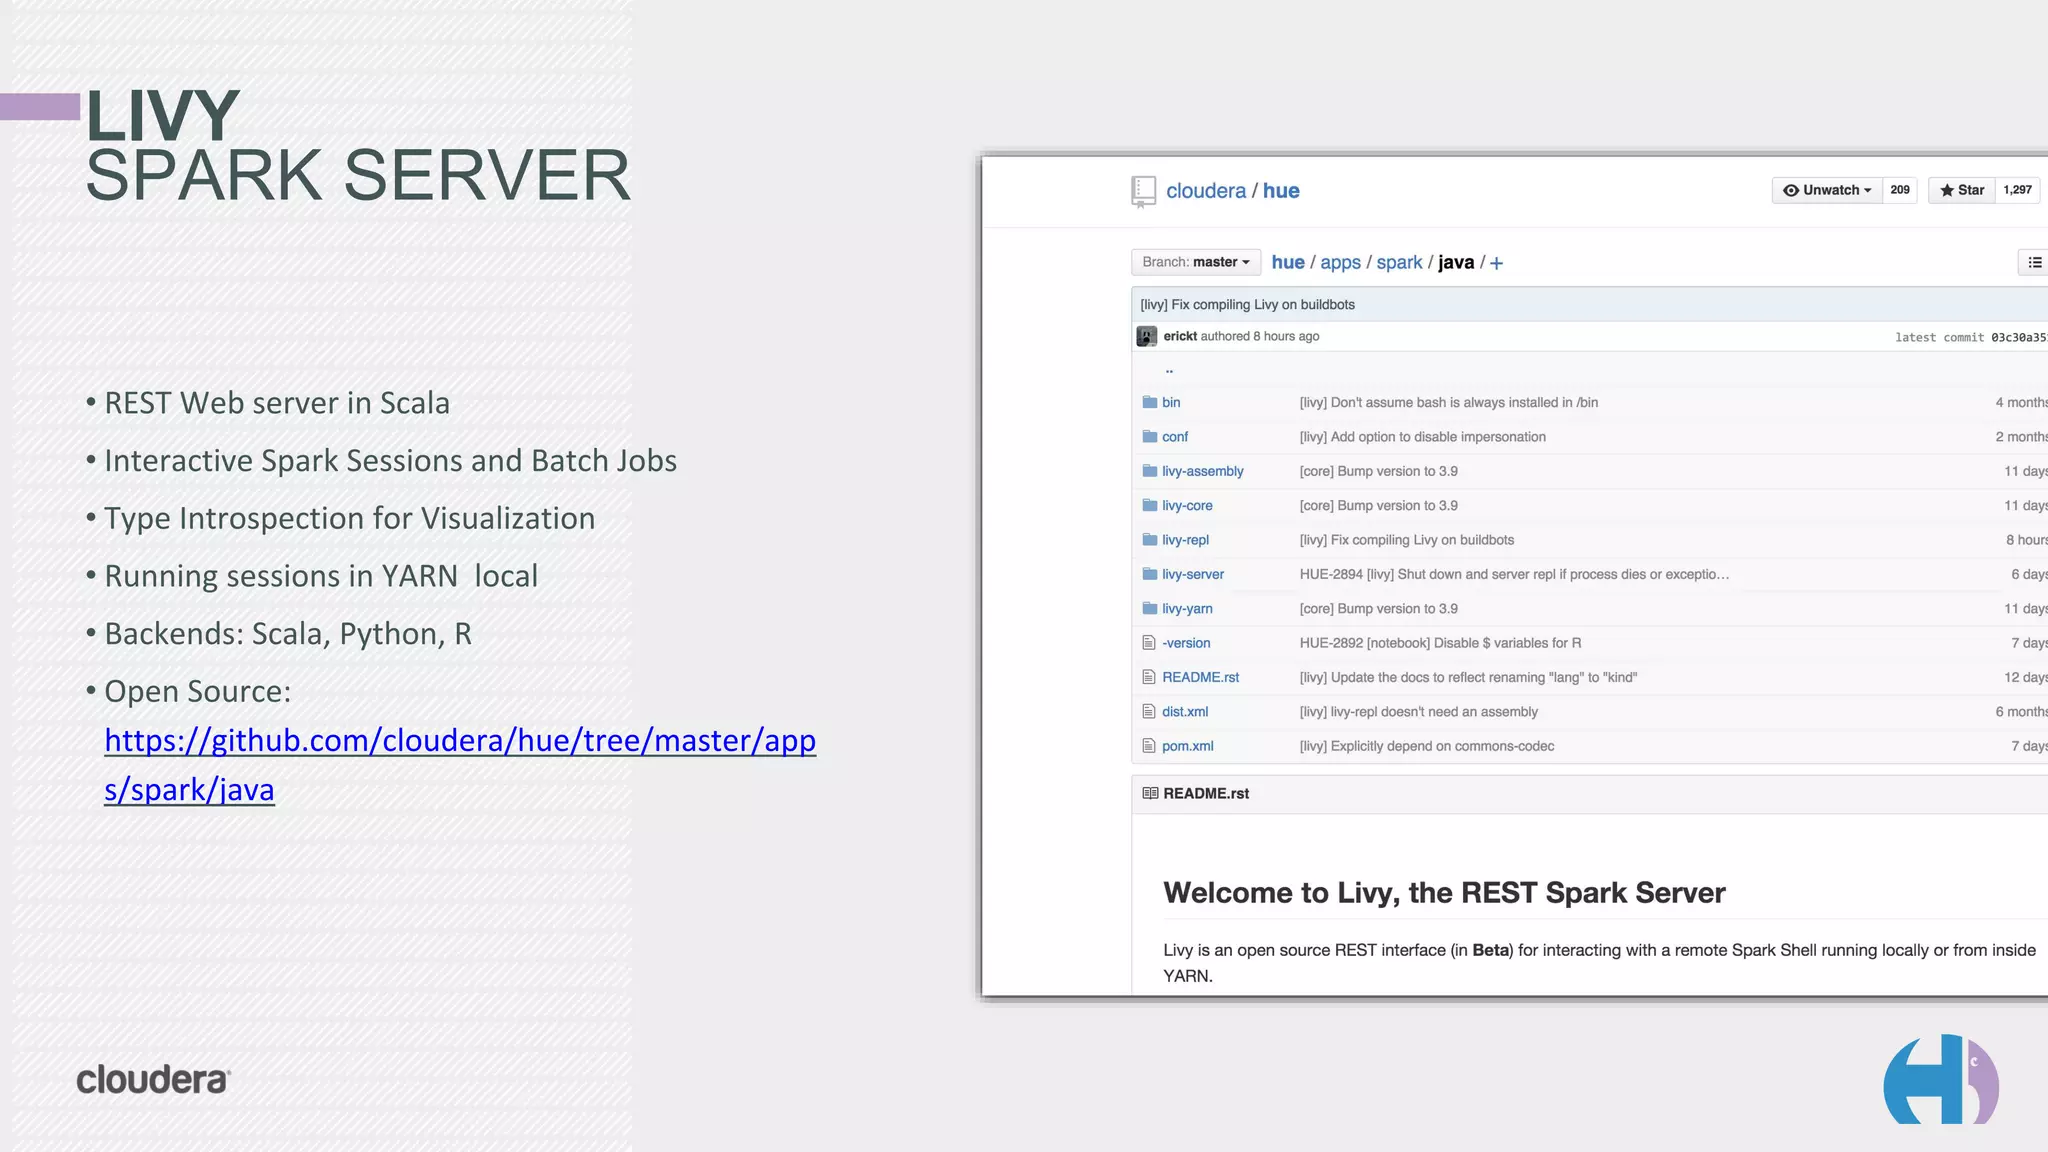Screen dimensions: 2048x1152
Task: Click the -version file icon
Action: pyautogui.click(x=1149, y=643)
